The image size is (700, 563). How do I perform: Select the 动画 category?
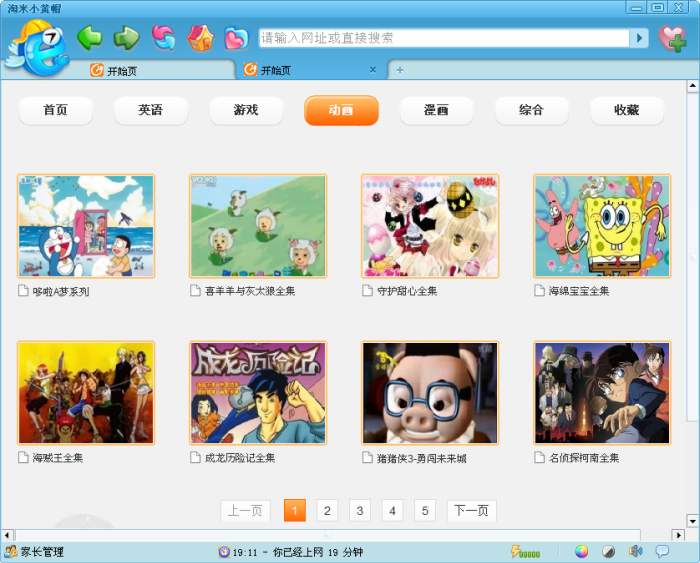click(341, 110)
